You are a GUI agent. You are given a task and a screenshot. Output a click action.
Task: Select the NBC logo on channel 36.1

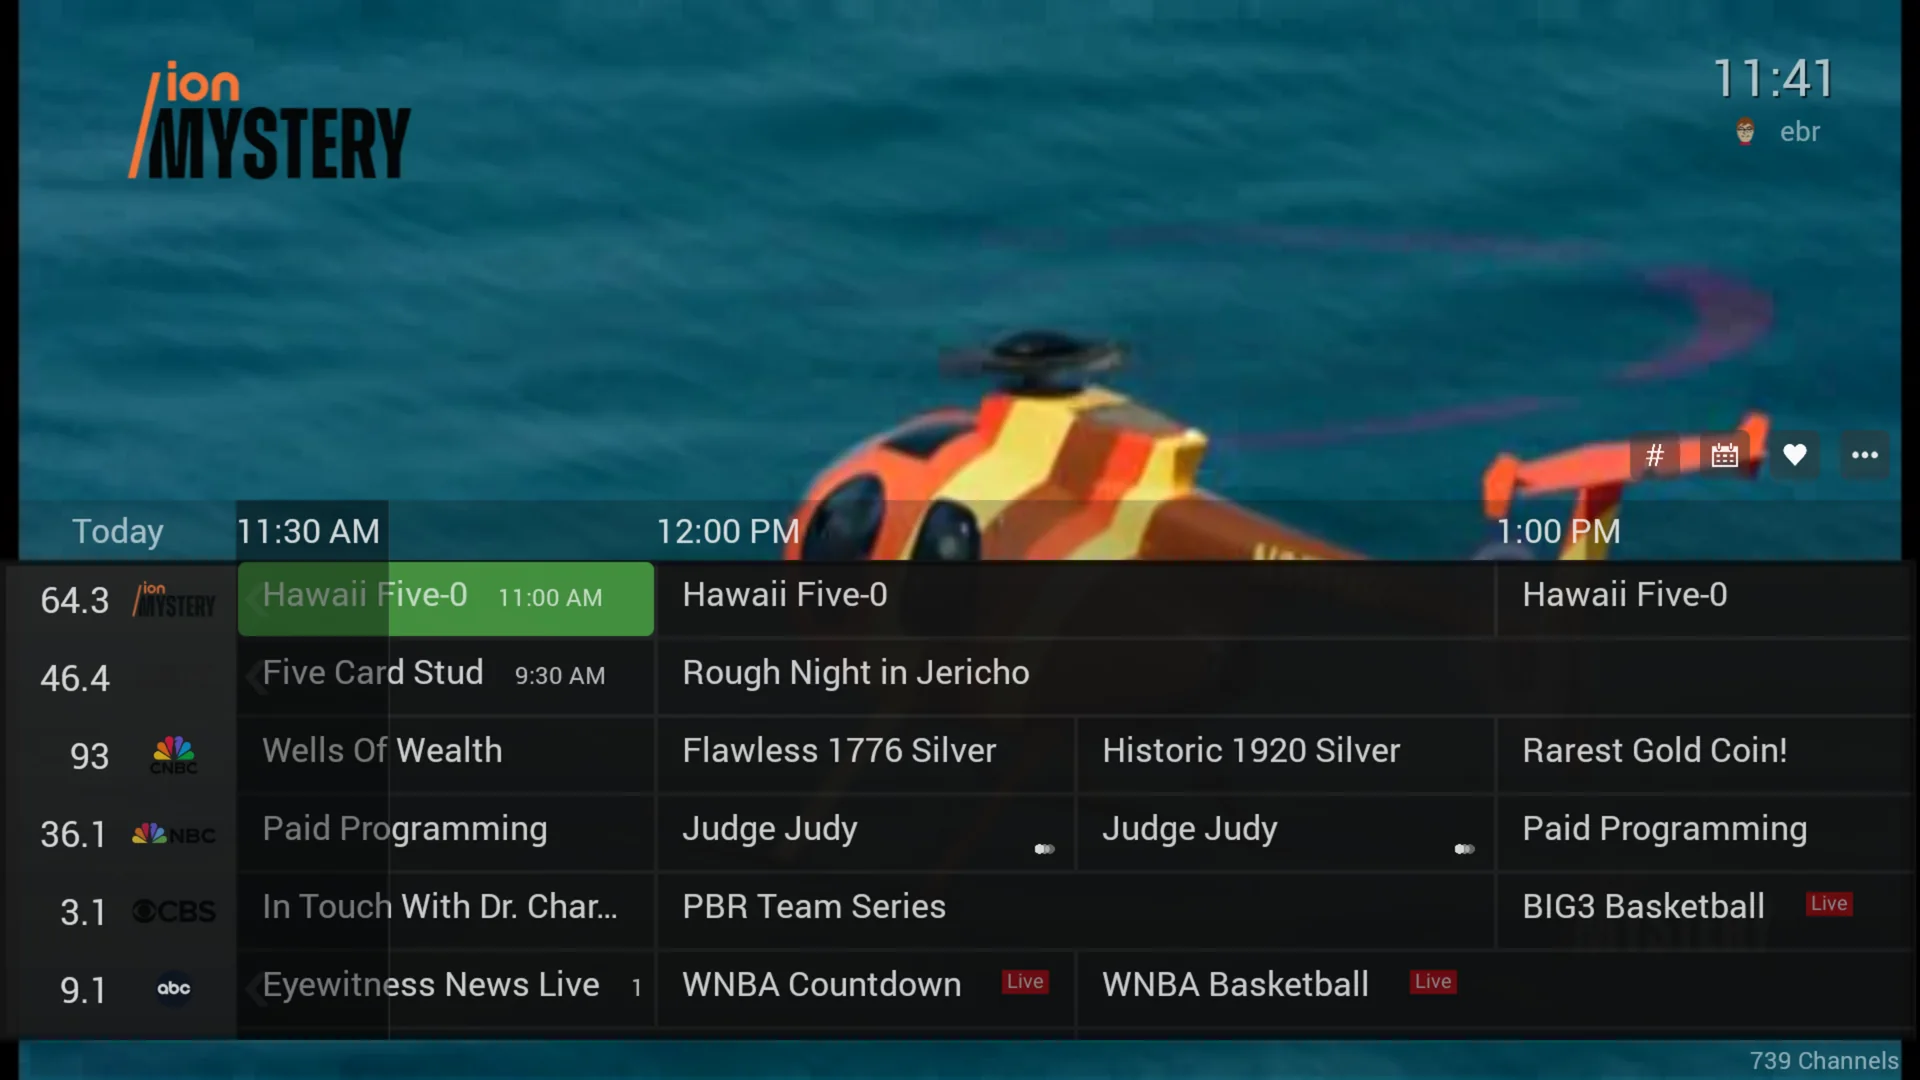pyautogui.click(x=174, y=834)
